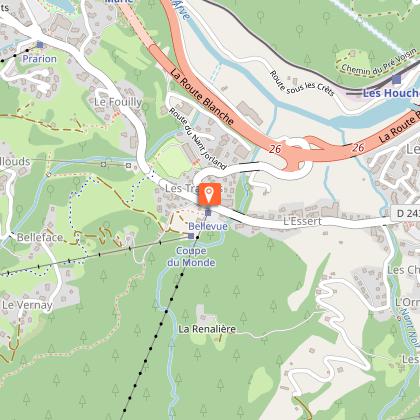Viewport: 420px width, 420px height.
Task: Click the D 243 road shield
Action: [407, 213]
